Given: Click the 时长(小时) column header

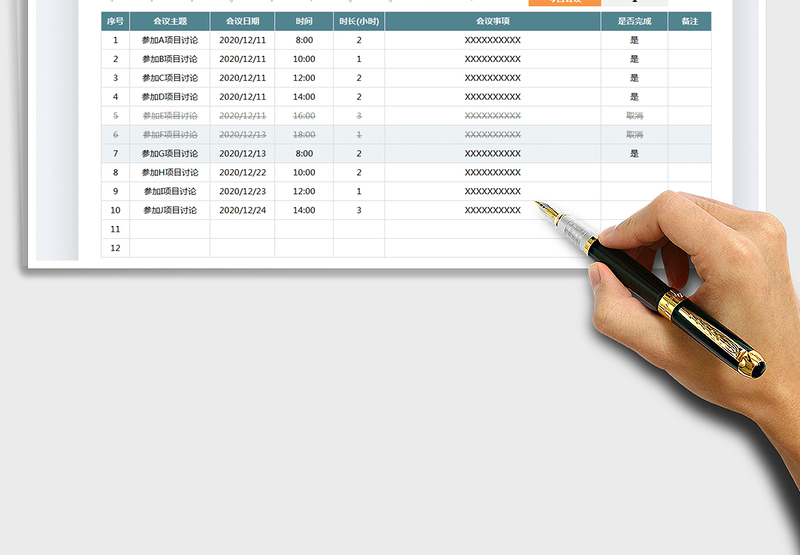Looking at the screenshot, I should click(x=359, y=21).
